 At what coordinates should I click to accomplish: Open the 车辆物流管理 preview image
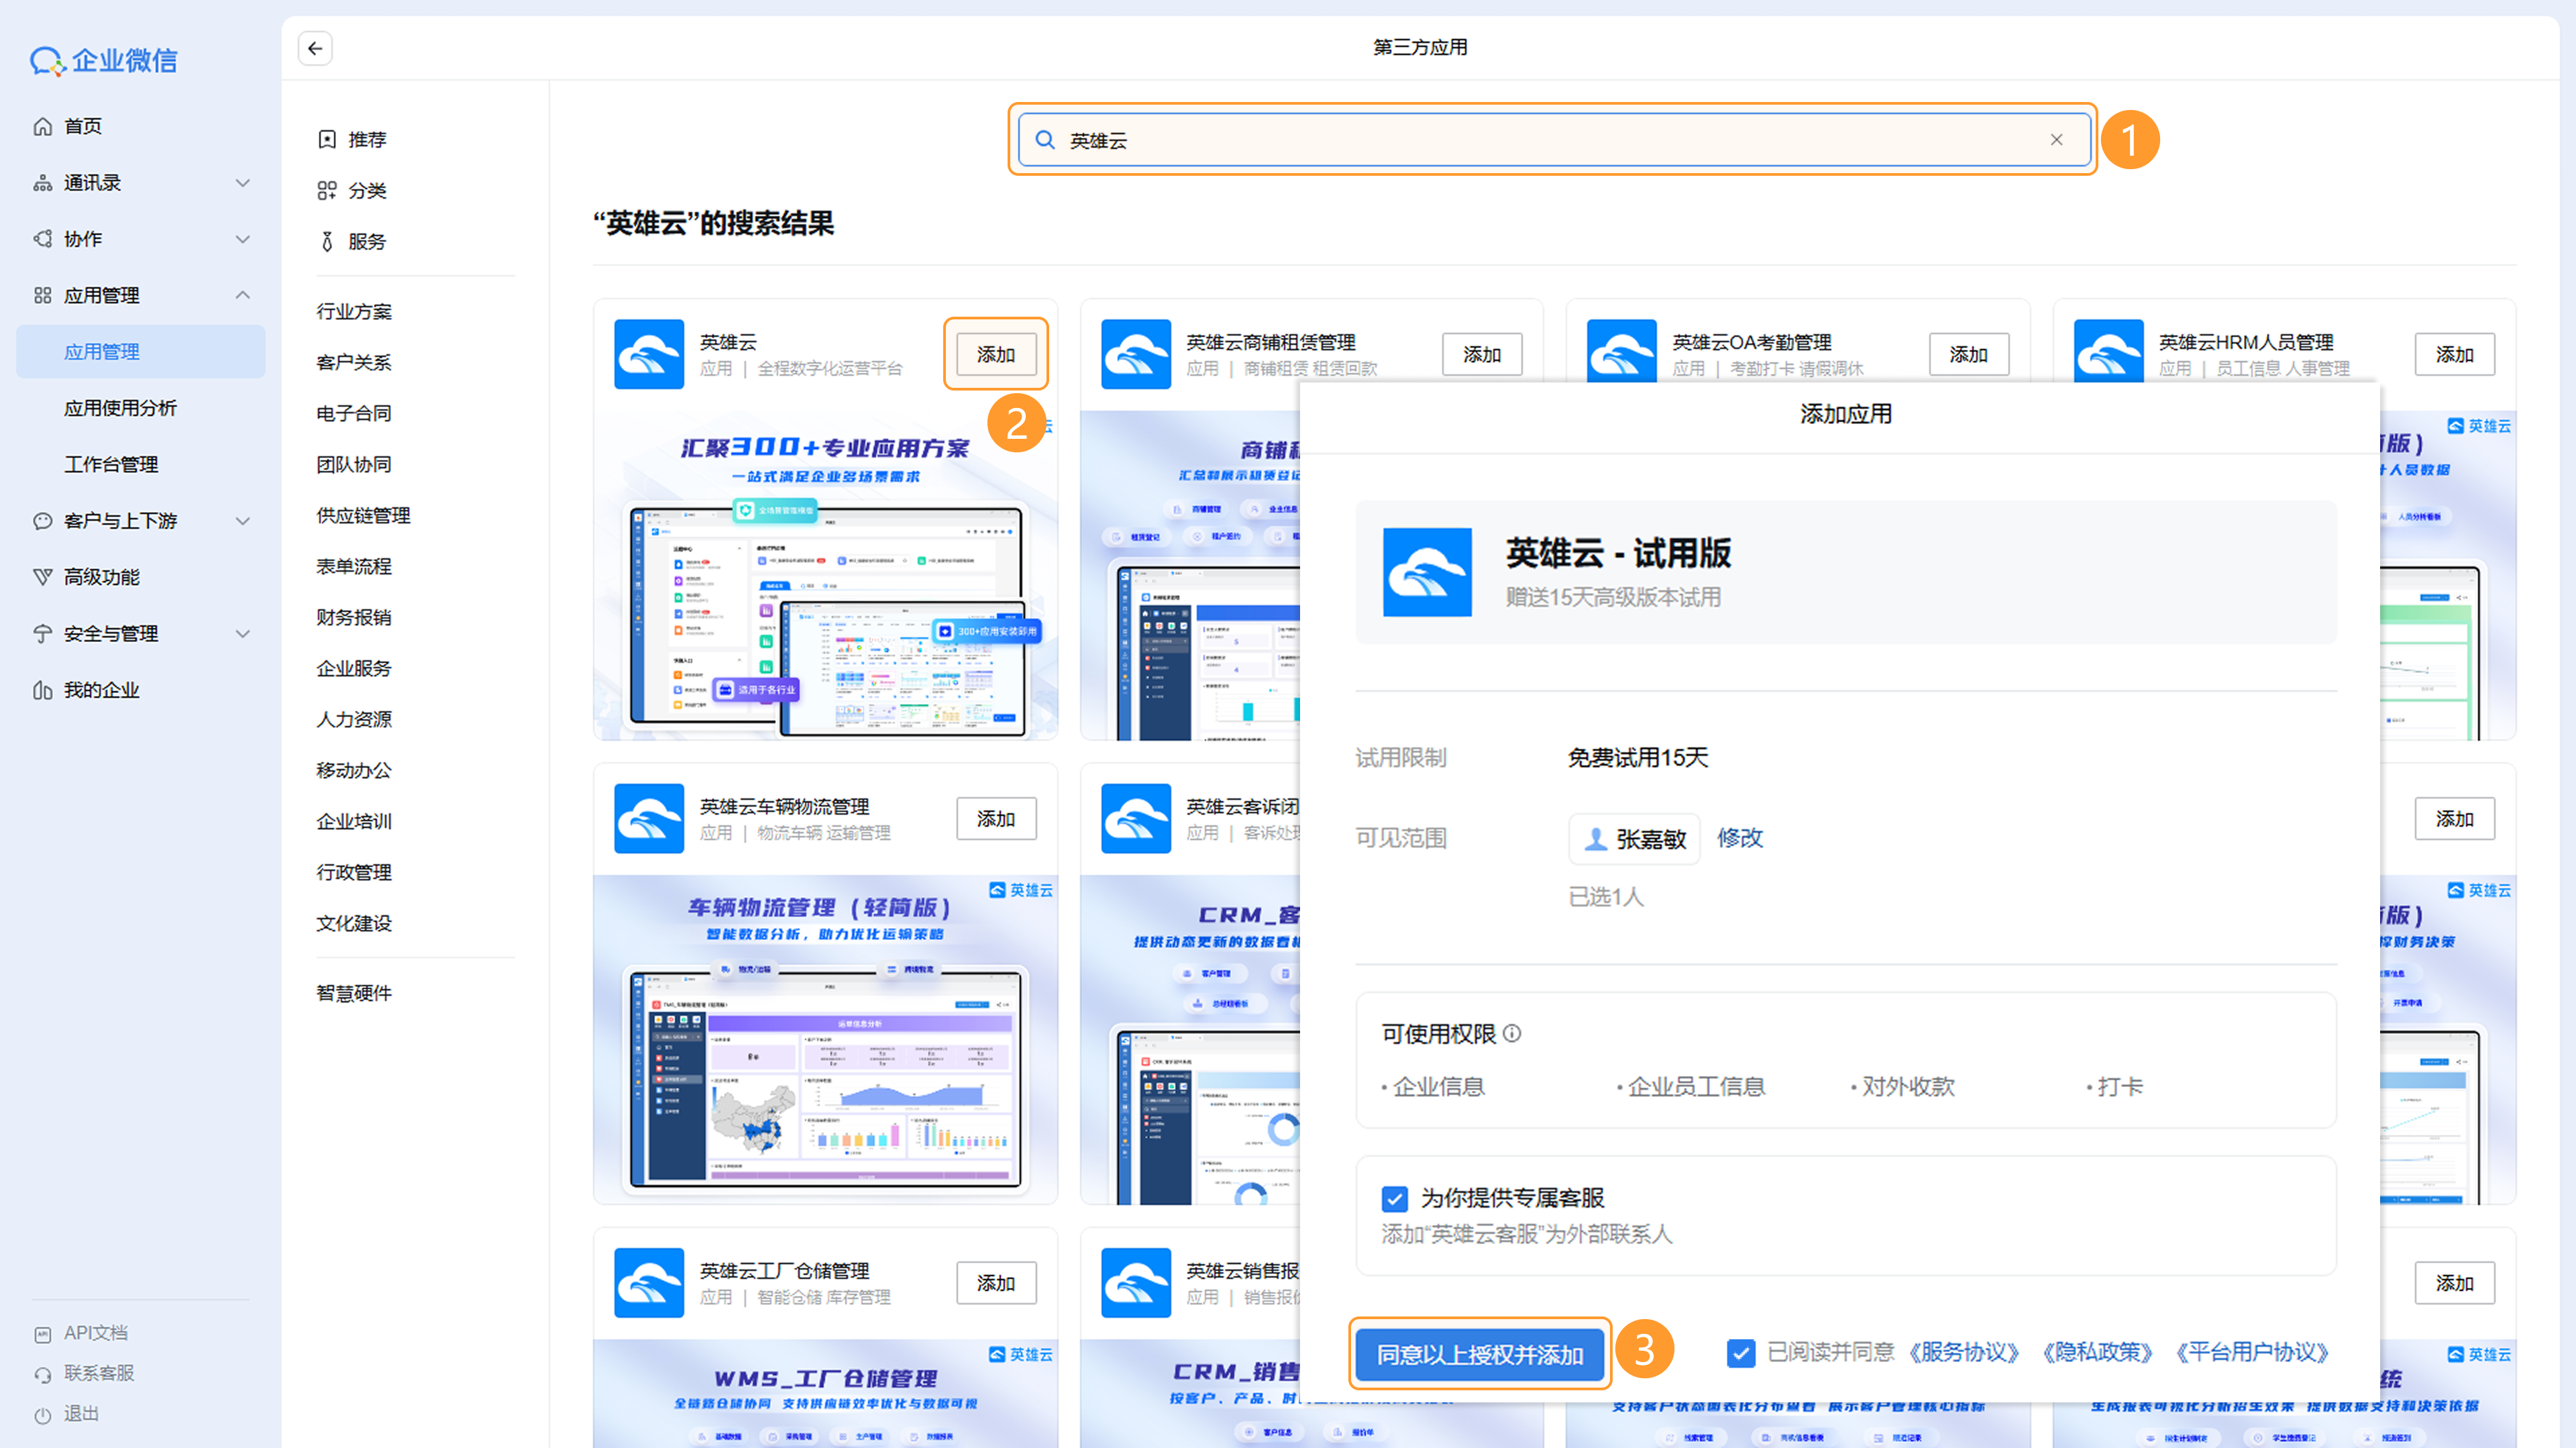[825, 1040]
